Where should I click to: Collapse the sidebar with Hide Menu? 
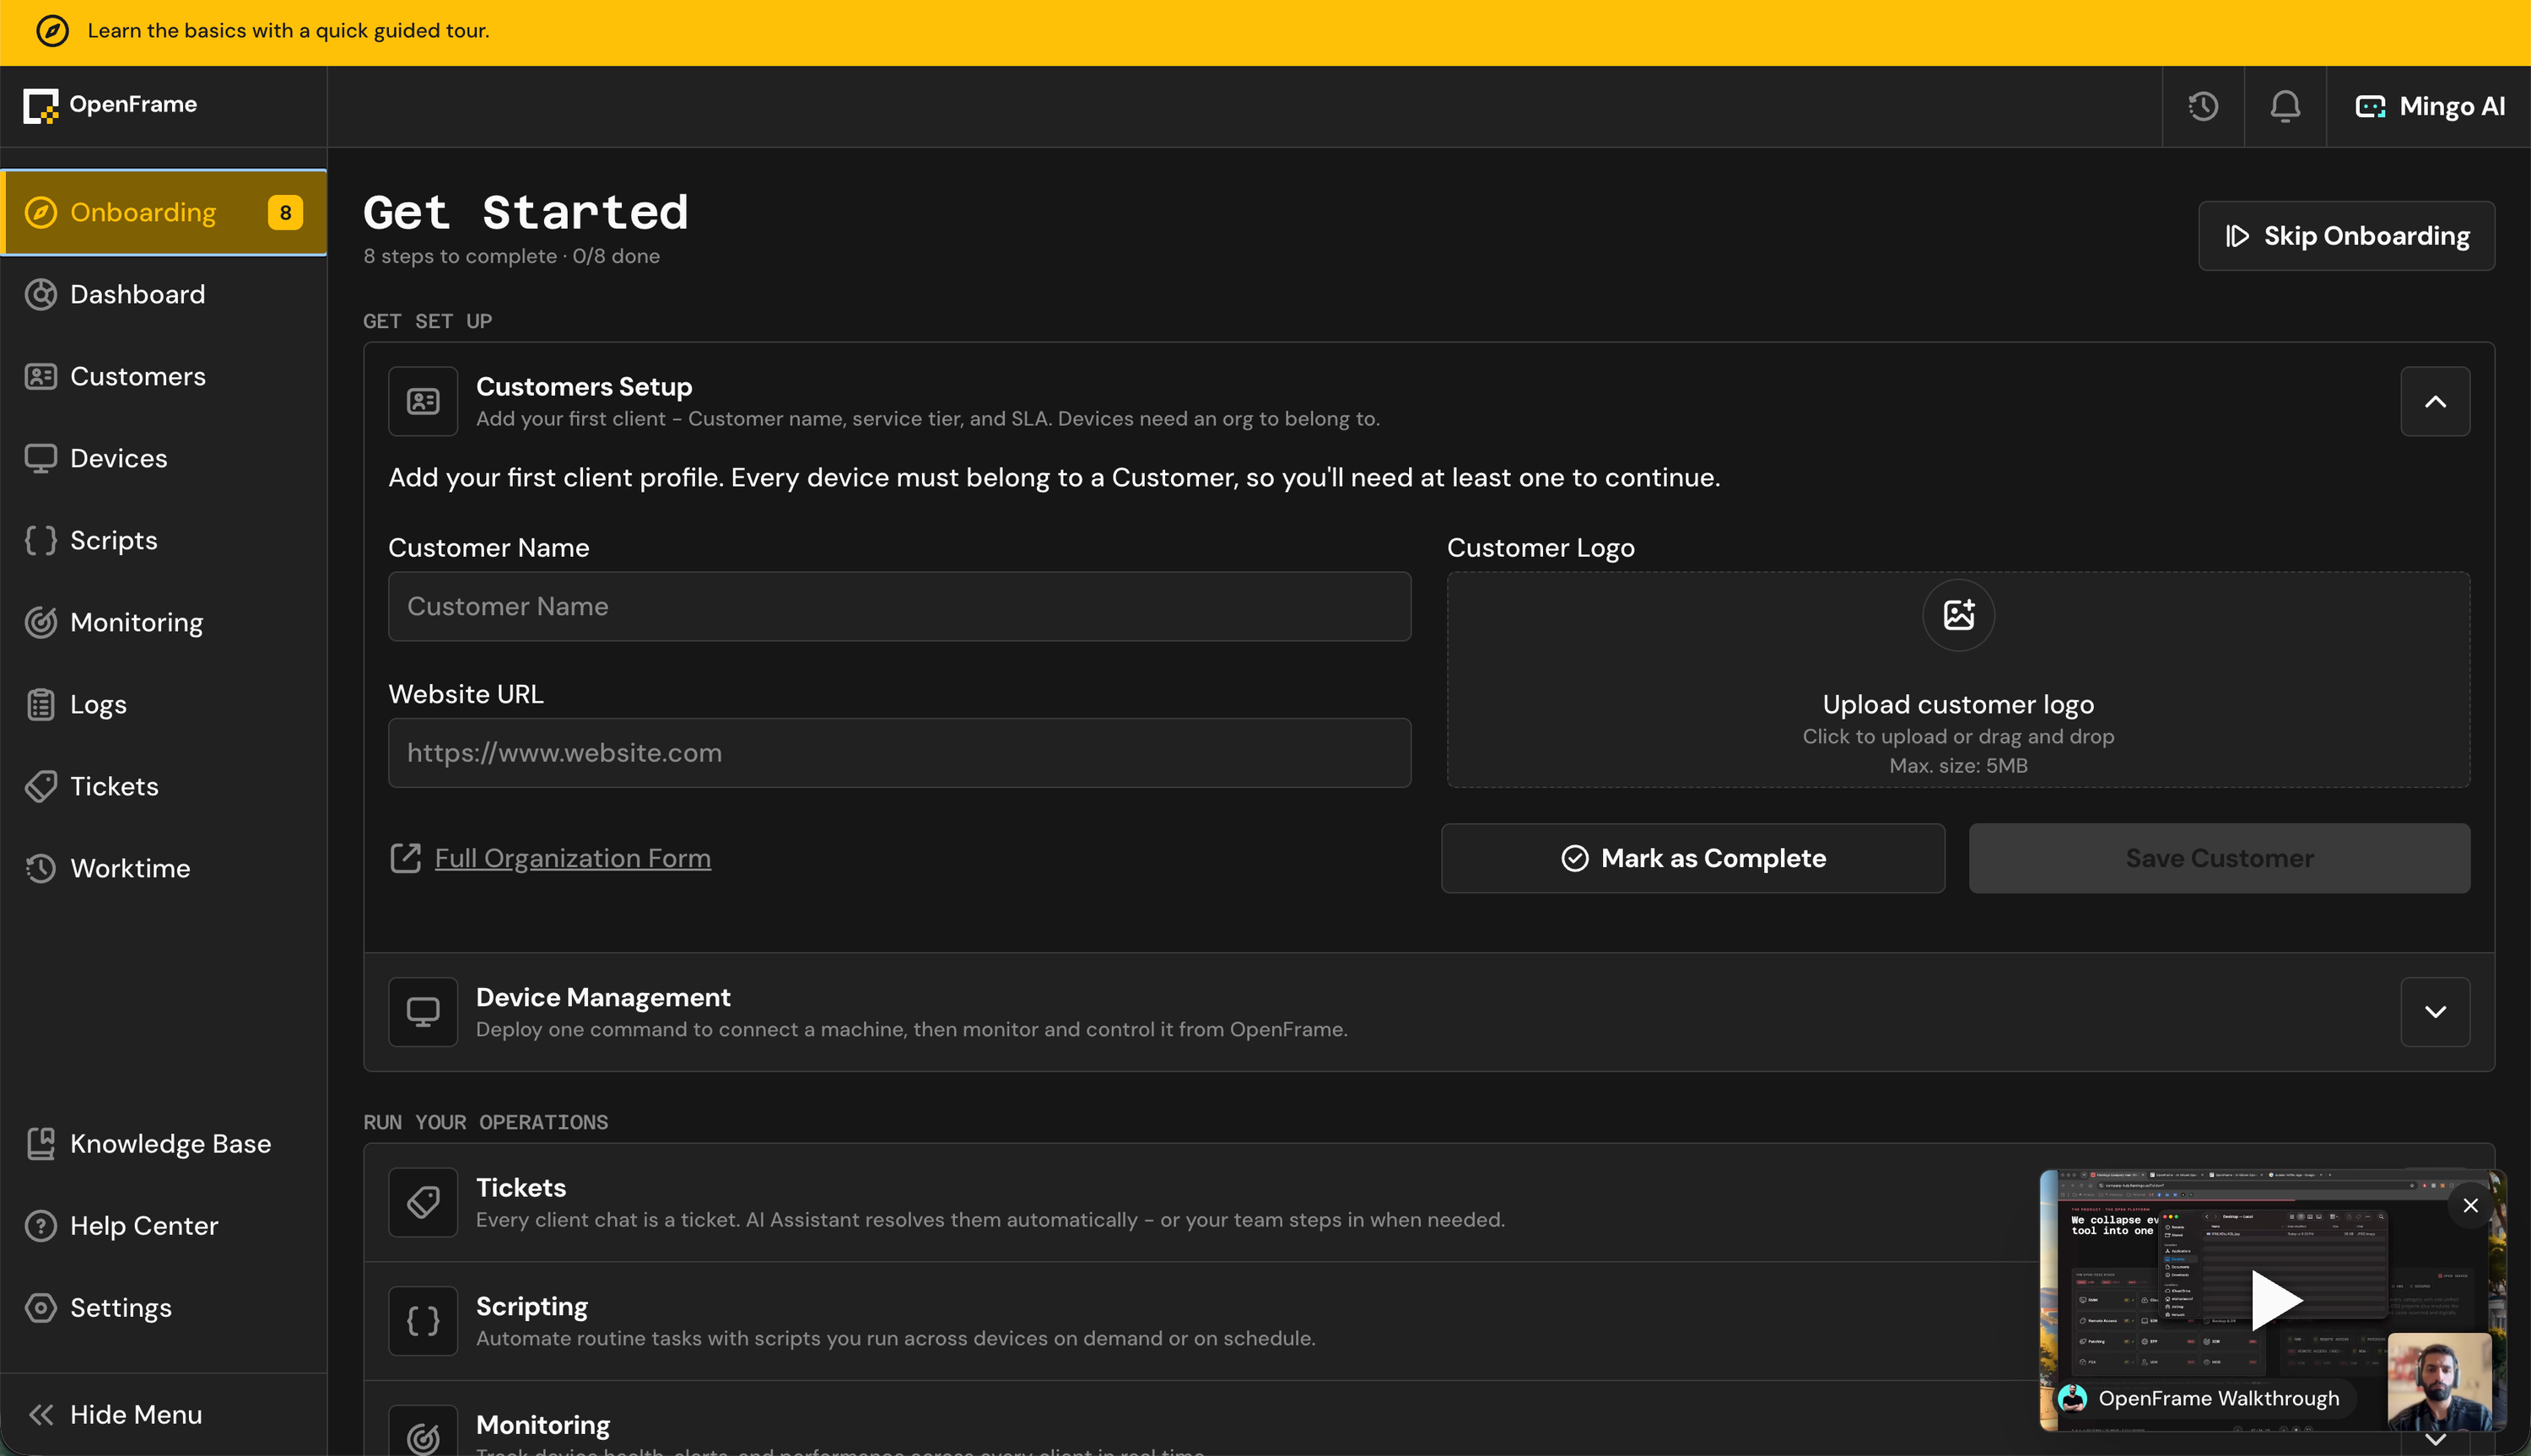[x=164, y=1414]
